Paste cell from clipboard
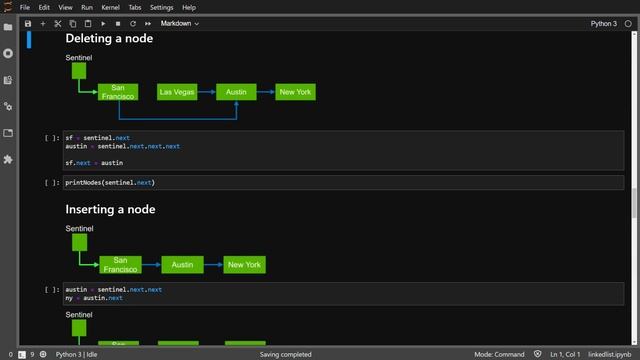This screenshot has height=360, width=640. pos(88,24)
